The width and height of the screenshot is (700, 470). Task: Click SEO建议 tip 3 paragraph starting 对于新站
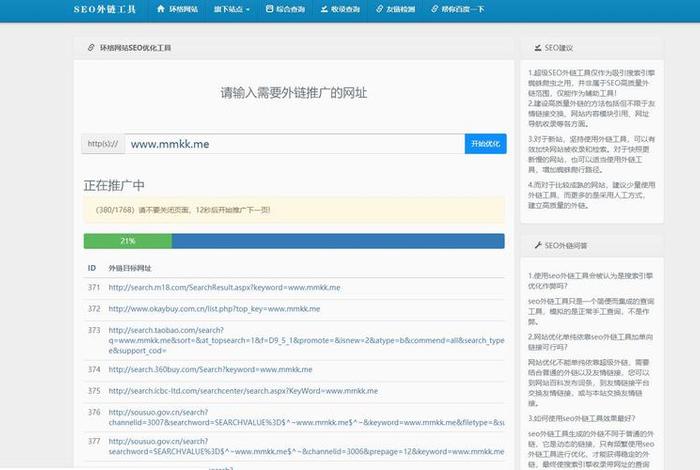pos(592,154)
